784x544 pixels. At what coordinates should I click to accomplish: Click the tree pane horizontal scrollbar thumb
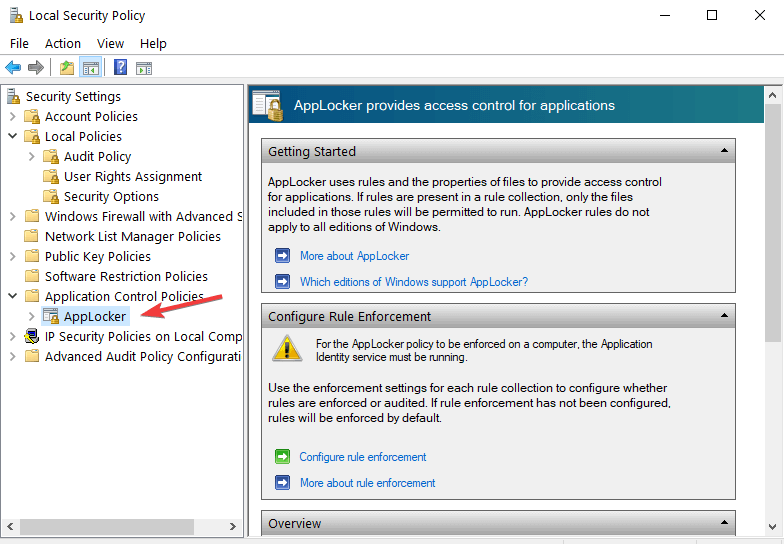[106, 526]
